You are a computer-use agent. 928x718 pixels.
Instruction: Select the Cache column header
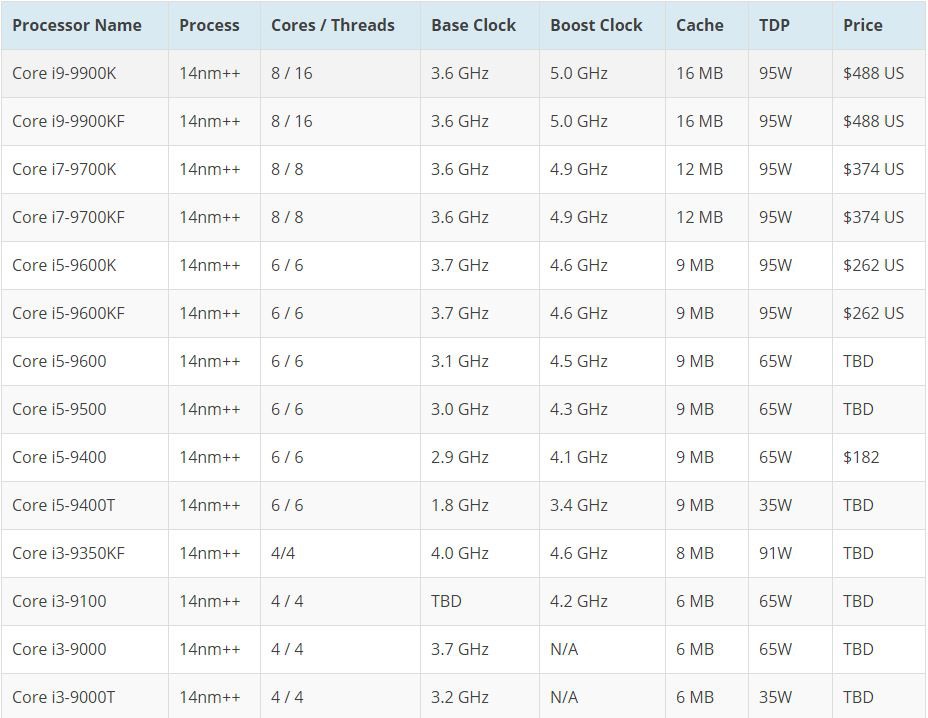[x=700, y=25]
